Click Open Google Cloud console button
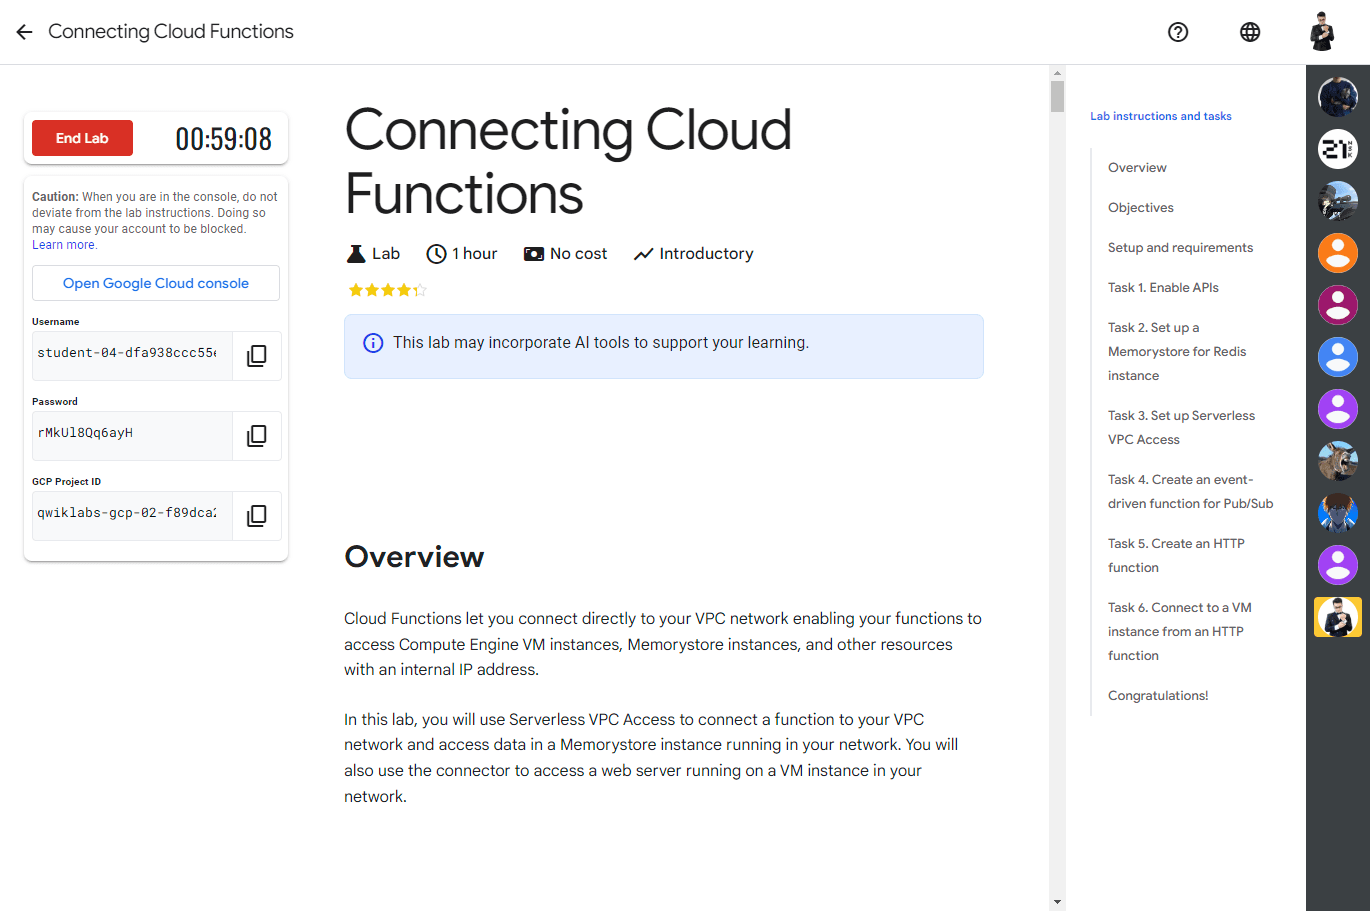The height and width of the screenshot is (911, 1370). [156, 283]
